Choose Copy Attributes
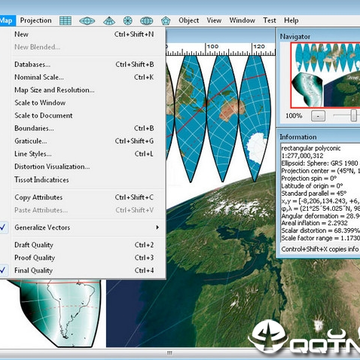 point(83,198)
